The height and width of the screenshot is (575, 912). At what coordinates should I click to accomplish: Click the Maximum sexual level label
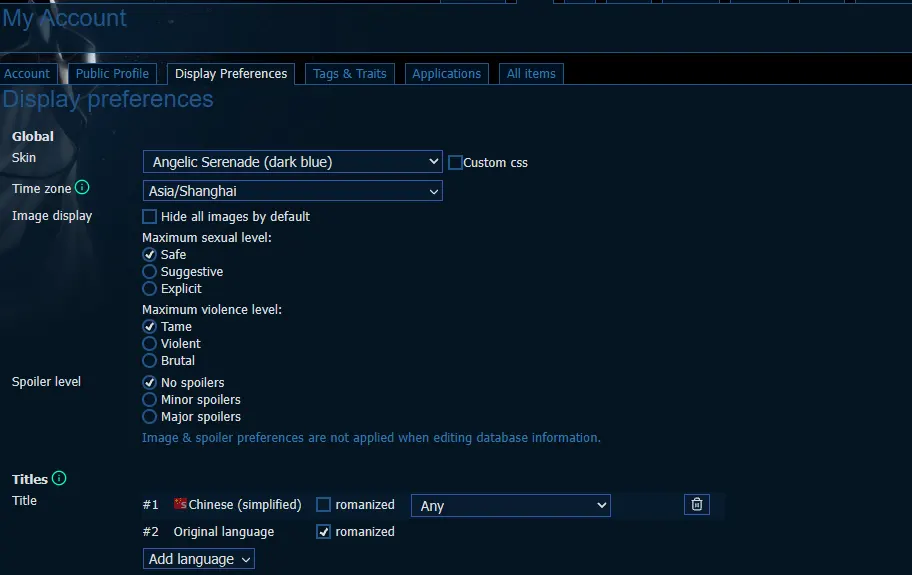coord(206,237)
